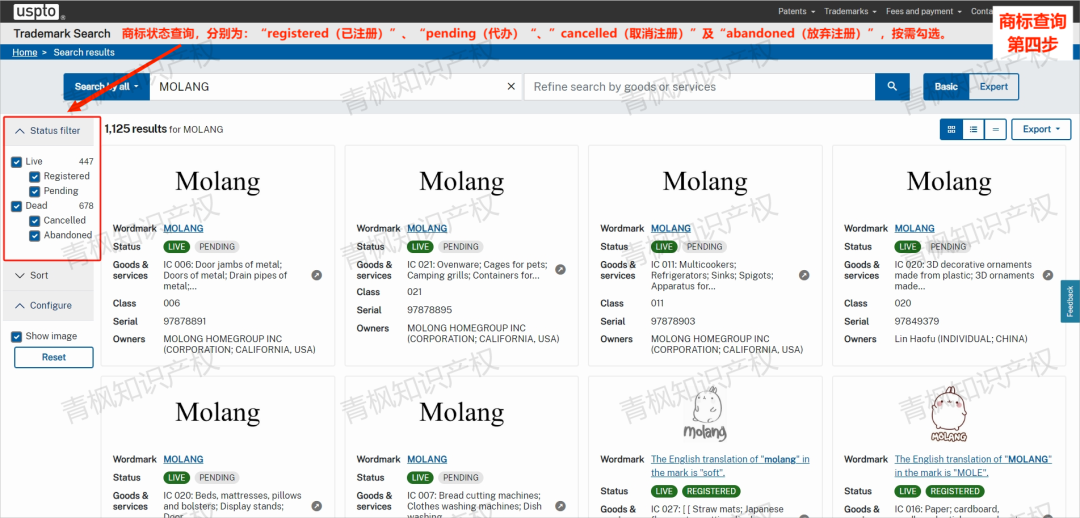Click serial number 97878903 text
The width and height of the screenshot is (1080, 518).
tap(673, 322)
